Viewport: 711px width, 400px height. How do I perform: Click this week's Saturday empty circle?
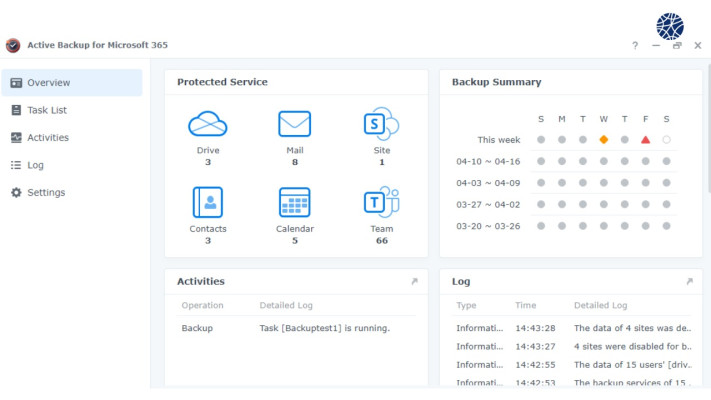pos(666,140)
